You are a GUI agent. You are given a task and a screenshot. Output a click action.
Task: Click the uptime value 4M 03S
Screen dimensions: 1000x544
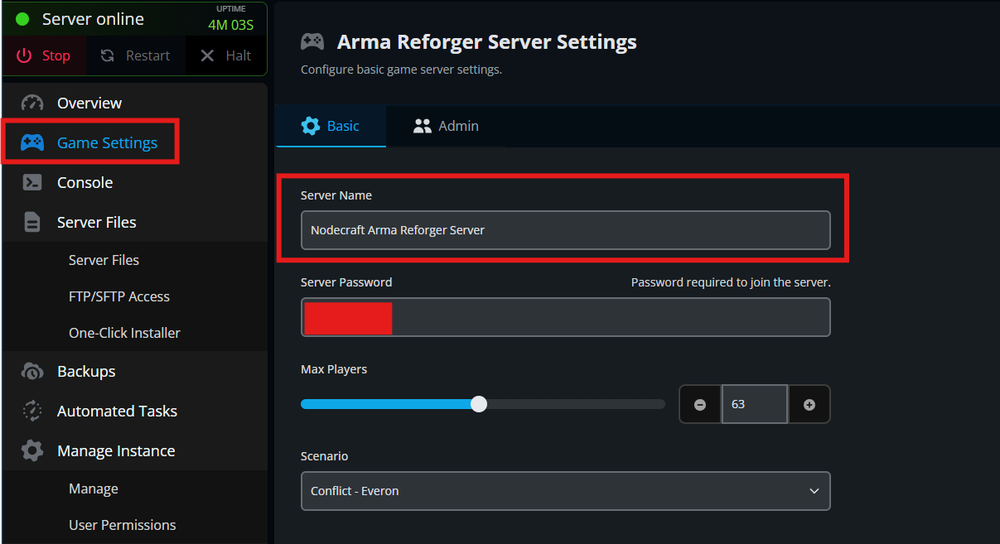click(x=231, y=26)
